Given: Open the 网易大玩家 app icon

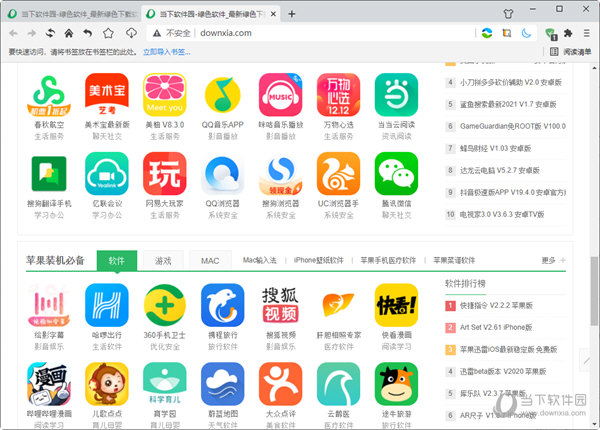Looking at the screenshot, I should (165, 174).
